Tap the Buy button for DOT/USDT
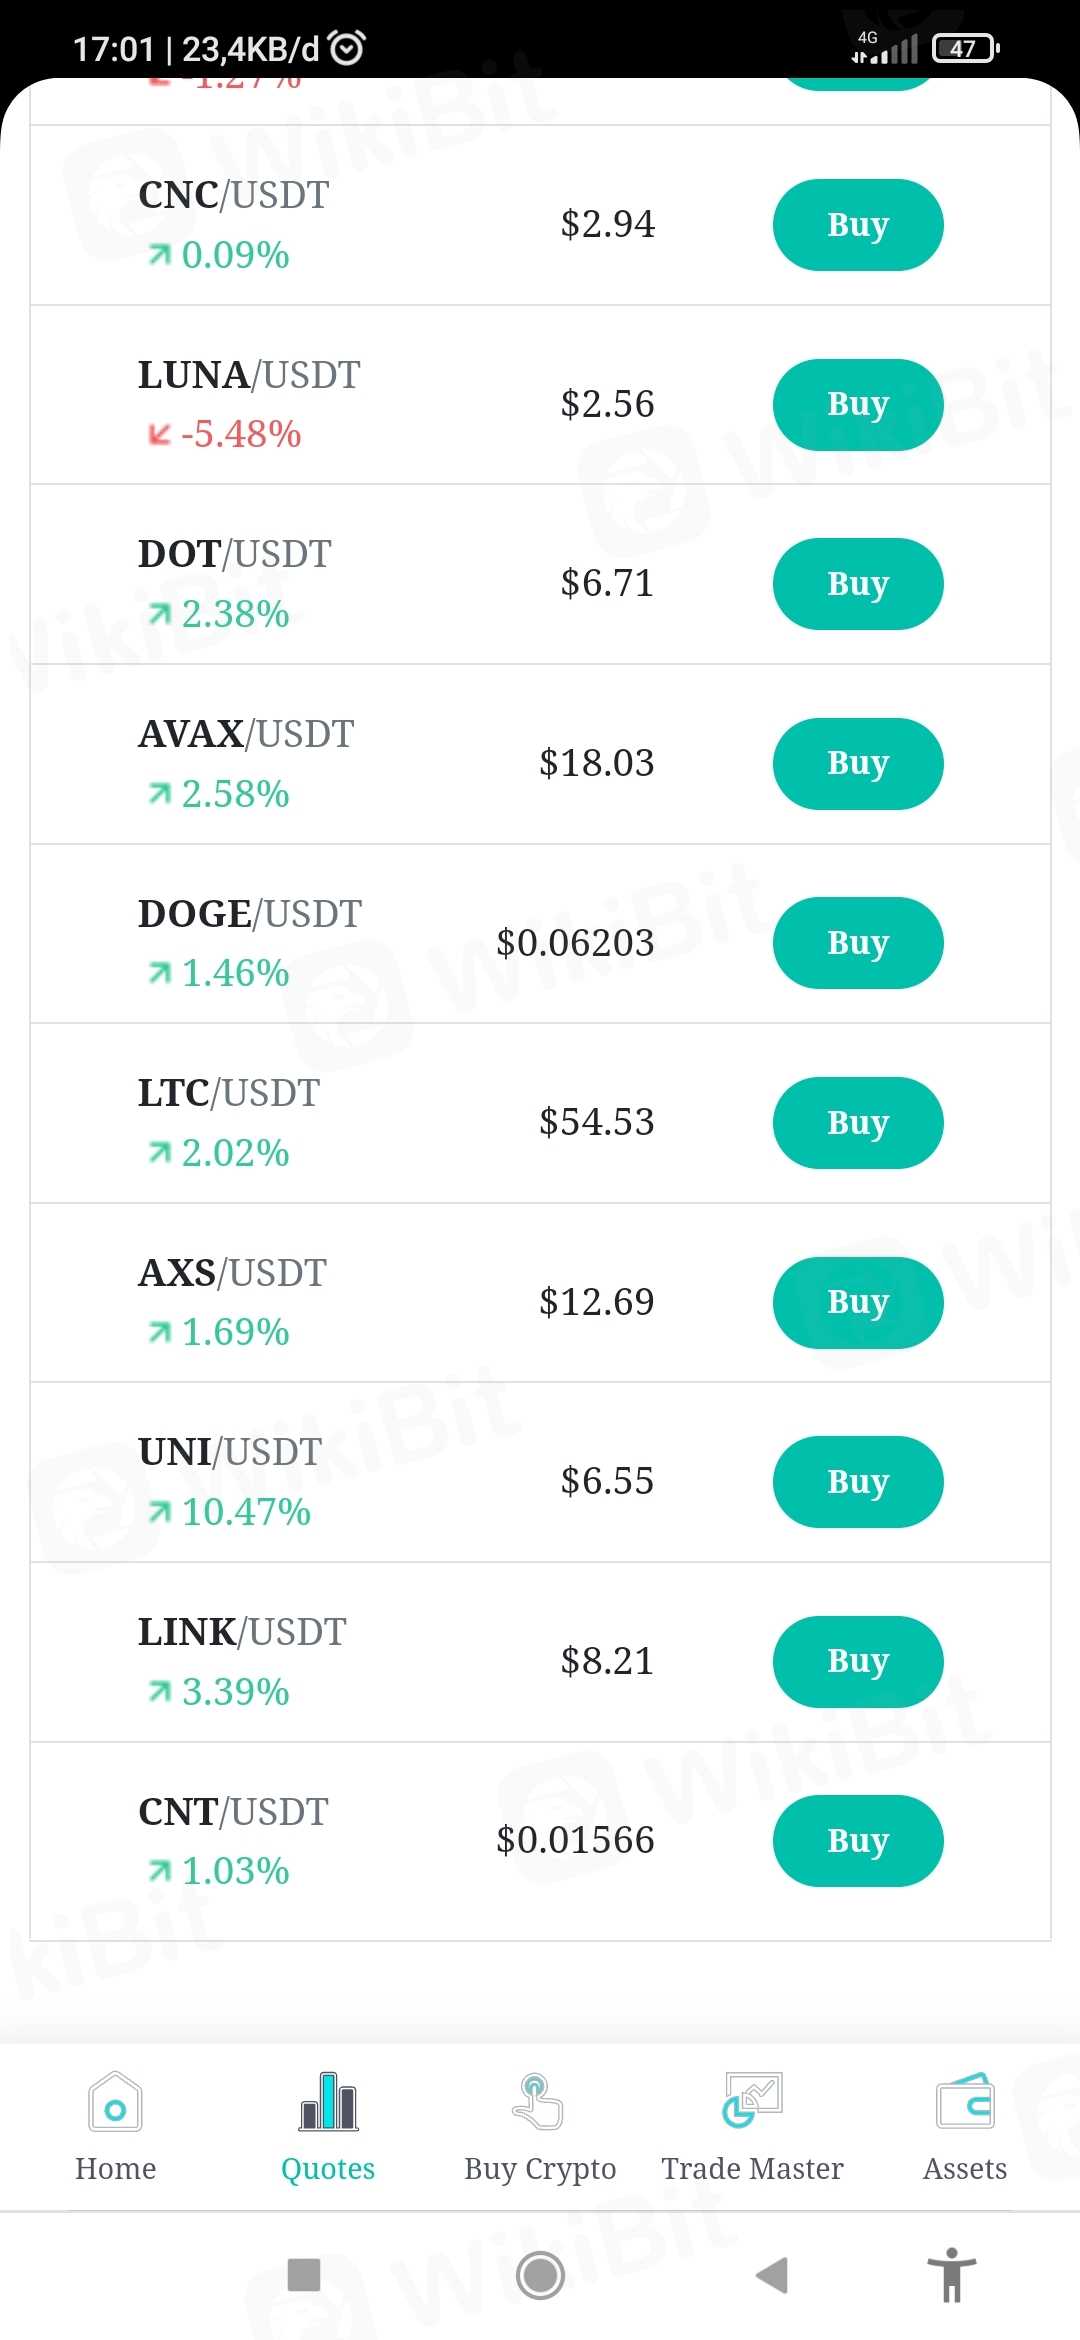The height and width of the screenshot is (2340, 1080). point(857,584)
